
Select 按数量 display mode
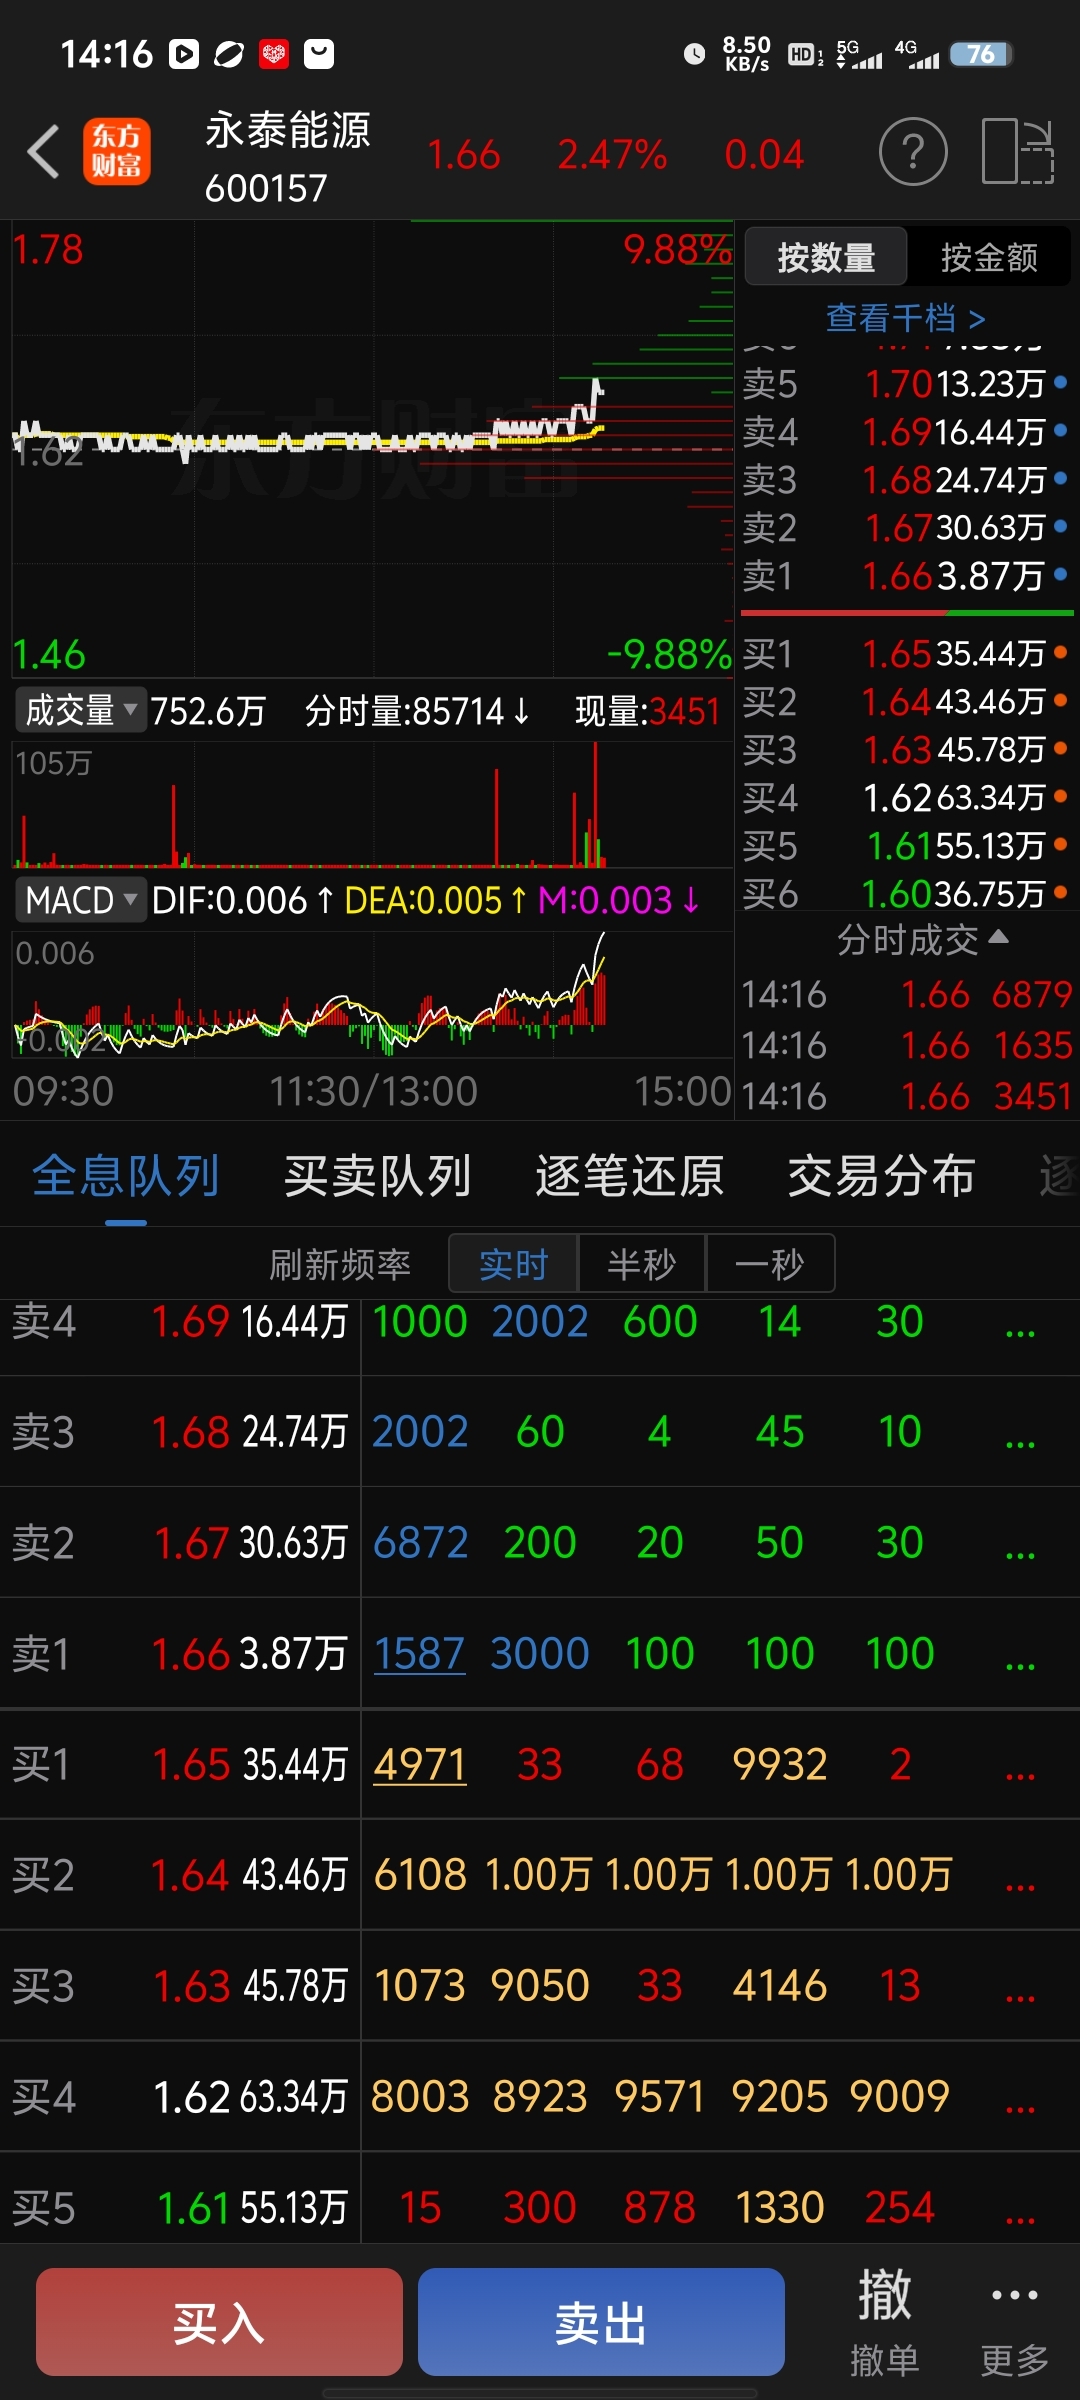tap(826, 257)
